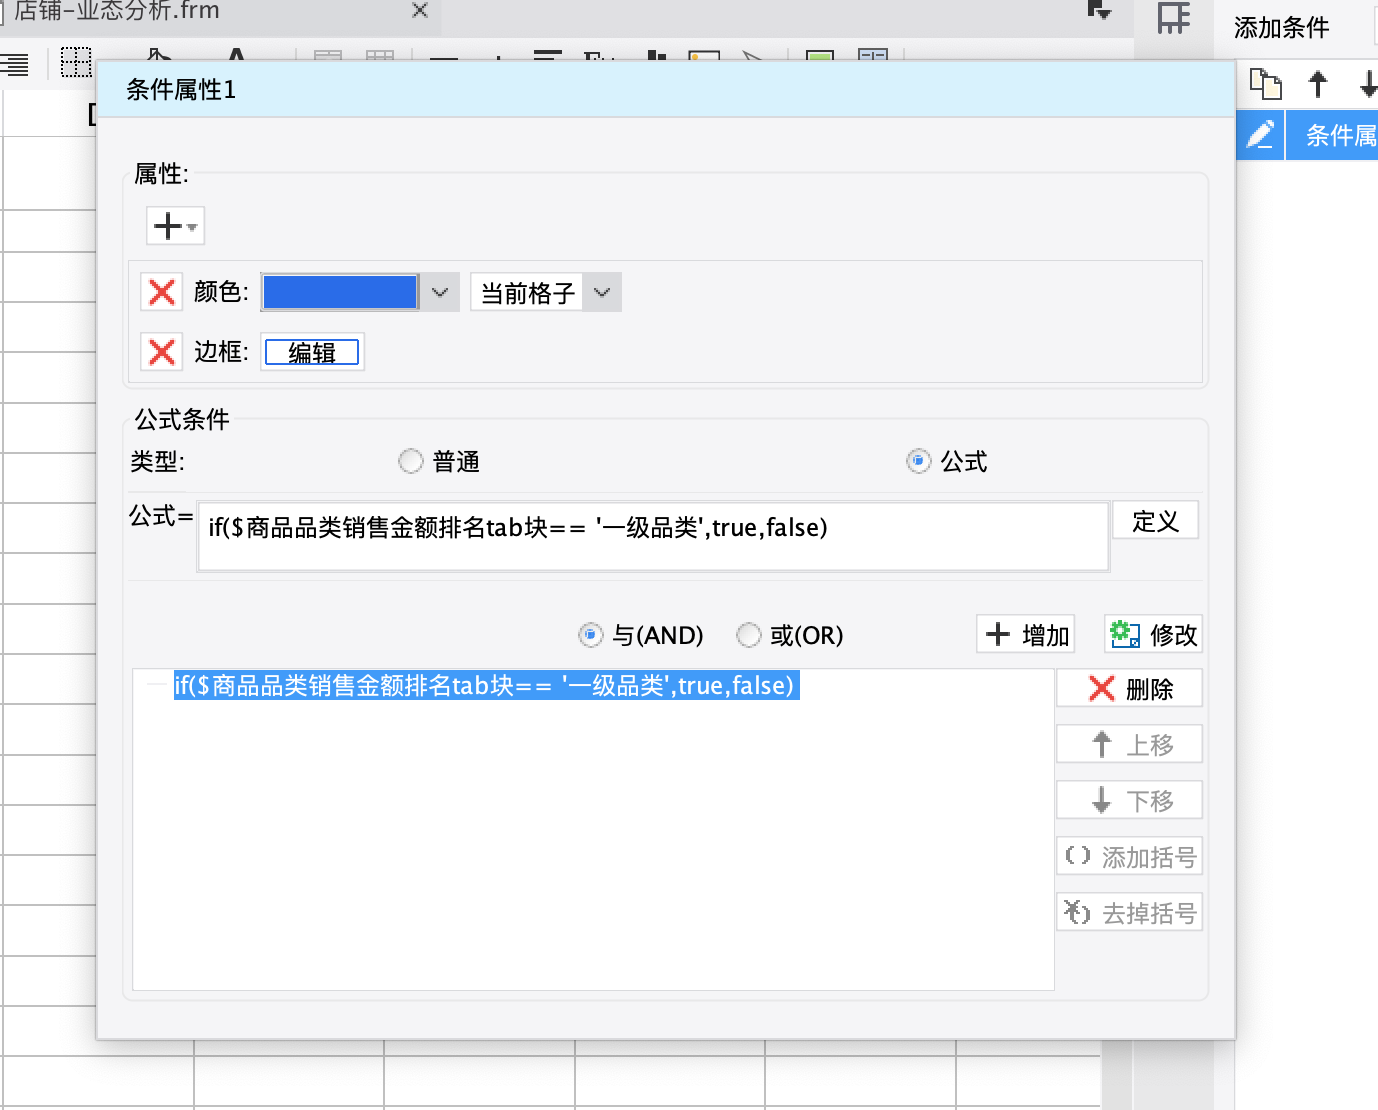This screenshot has height=1110, width=1378.
Task: Click the move-up arrow in right panel
Action: (1318, 84)
